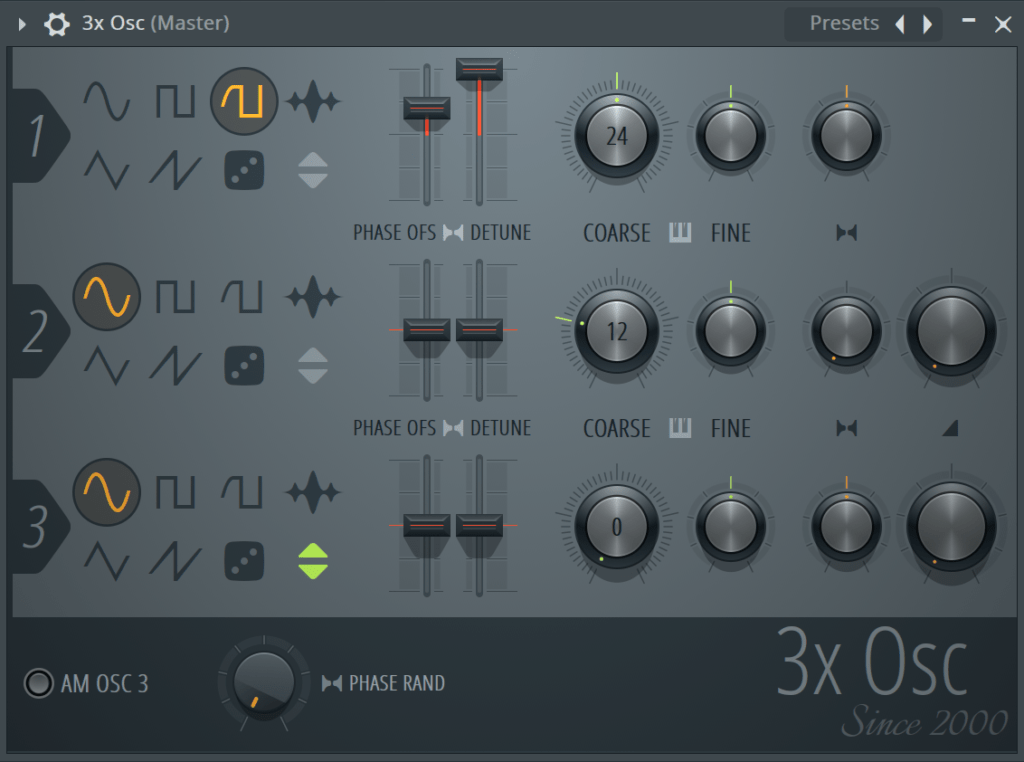Select sine wave shape for oscillator 3

[x=106, y=492]
